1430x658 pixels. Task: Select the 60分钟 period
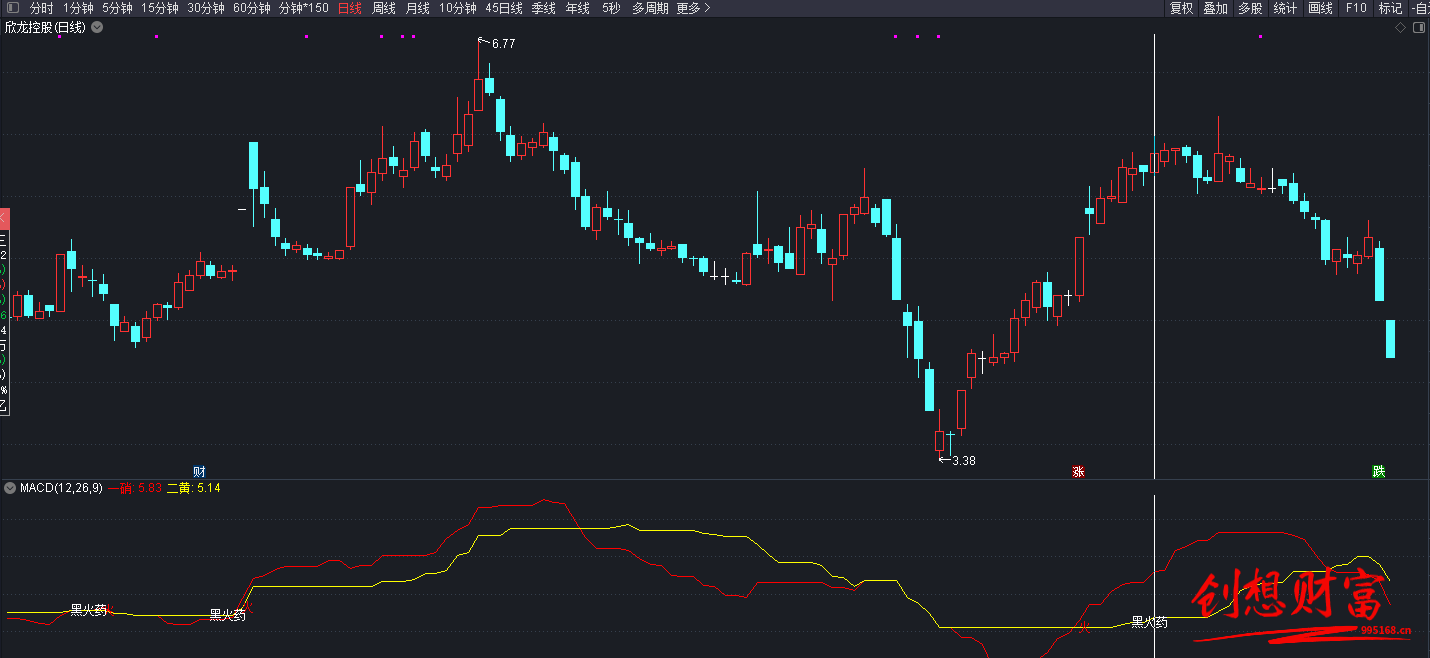252,8
